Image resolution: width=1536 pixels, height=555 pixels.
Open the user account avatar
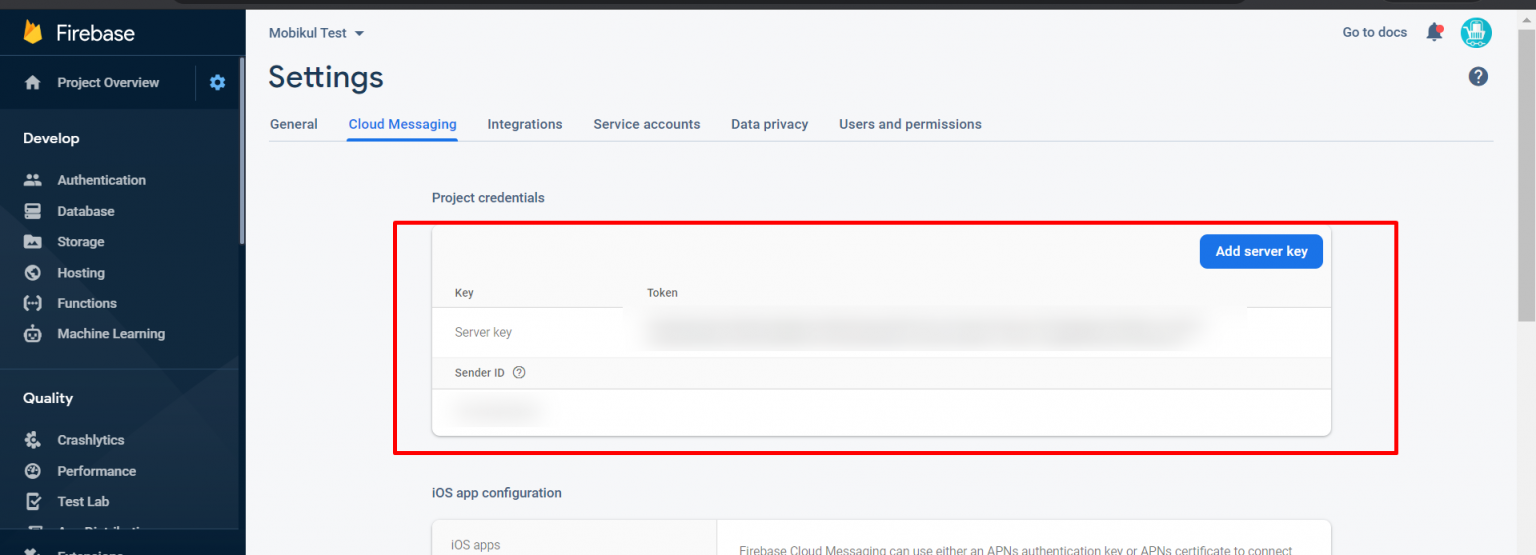click(x=1476, y=33)
